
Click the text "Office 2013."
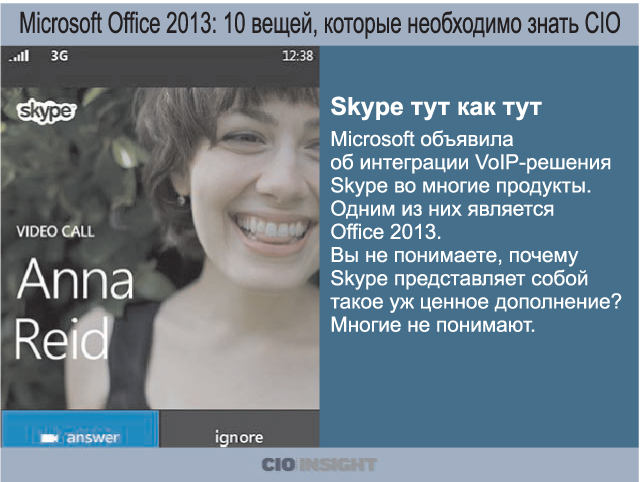[386, 232]
